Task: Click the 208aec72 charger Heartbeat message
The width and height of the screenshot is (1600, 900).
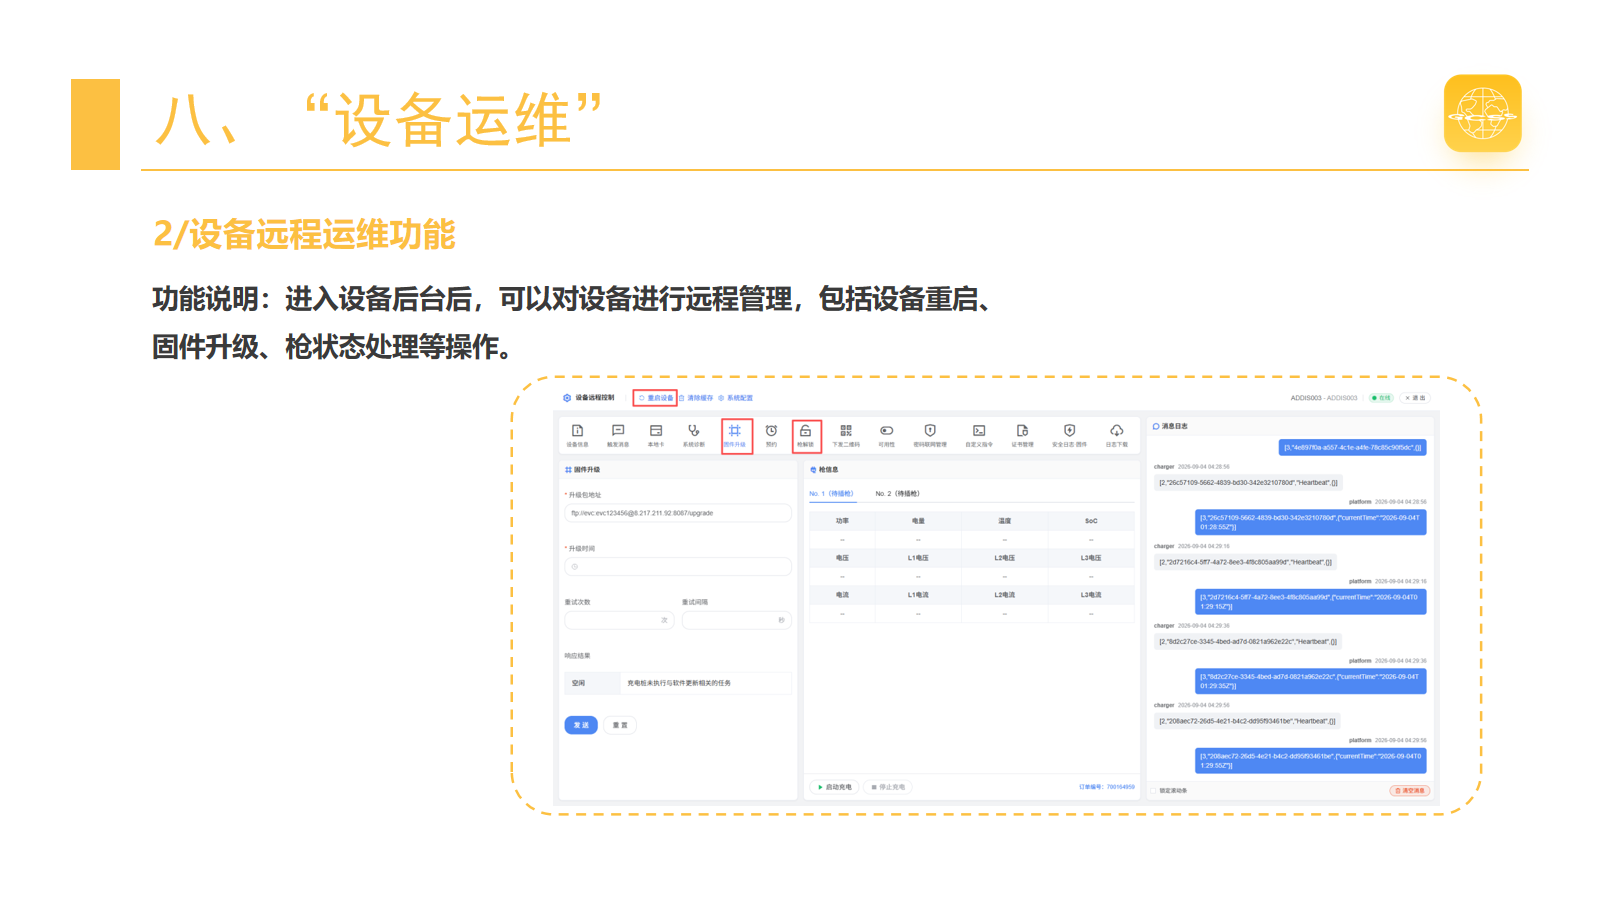Action: click(1247, 721)
